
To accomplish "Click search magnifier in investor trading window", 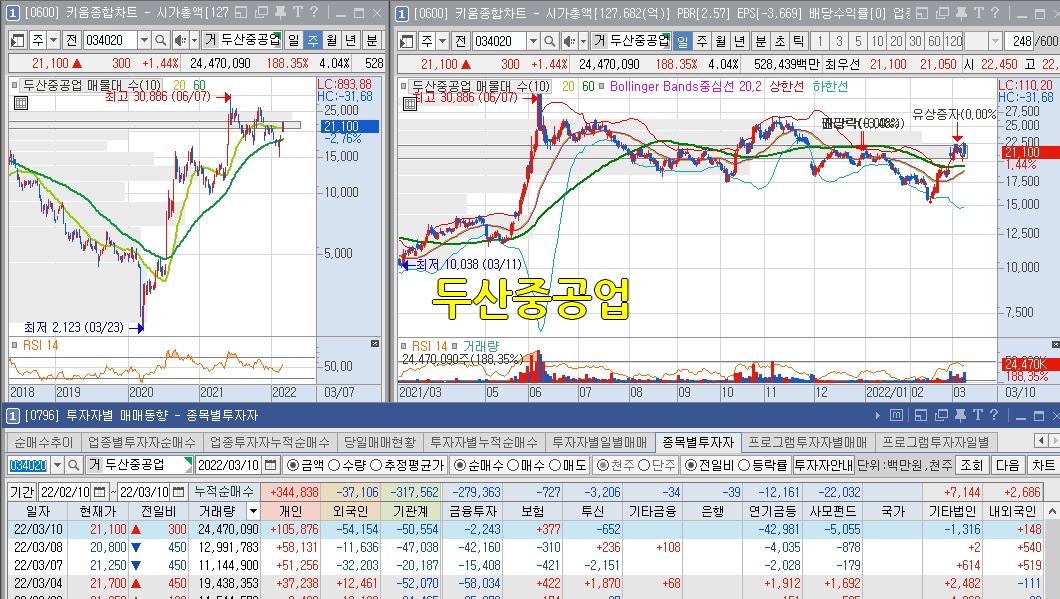I will coord(74,465).
